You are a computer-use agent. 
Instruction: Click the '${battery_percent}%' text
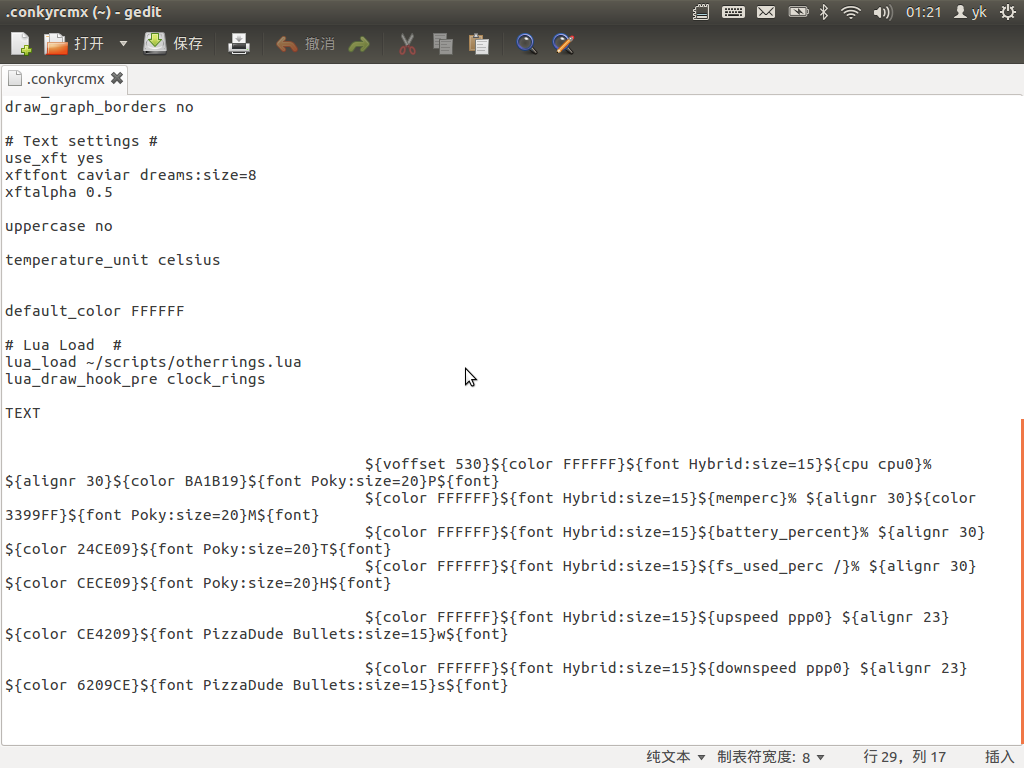(784, 532)
